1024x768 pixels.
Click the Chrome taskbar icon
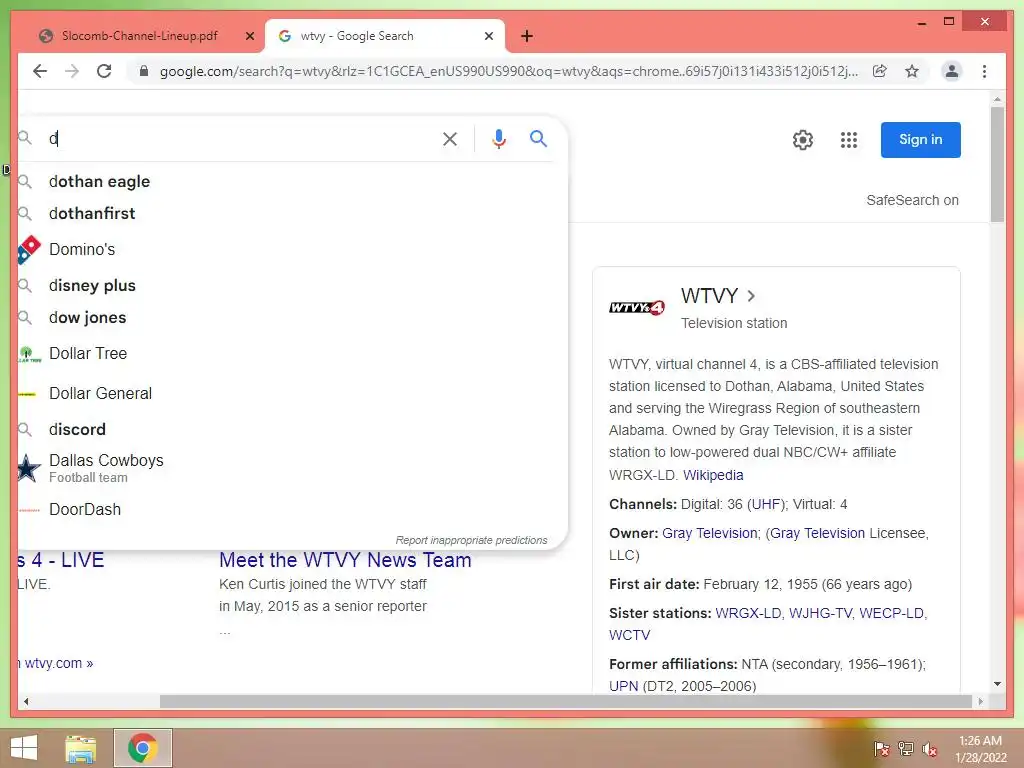tap(143, 748)
